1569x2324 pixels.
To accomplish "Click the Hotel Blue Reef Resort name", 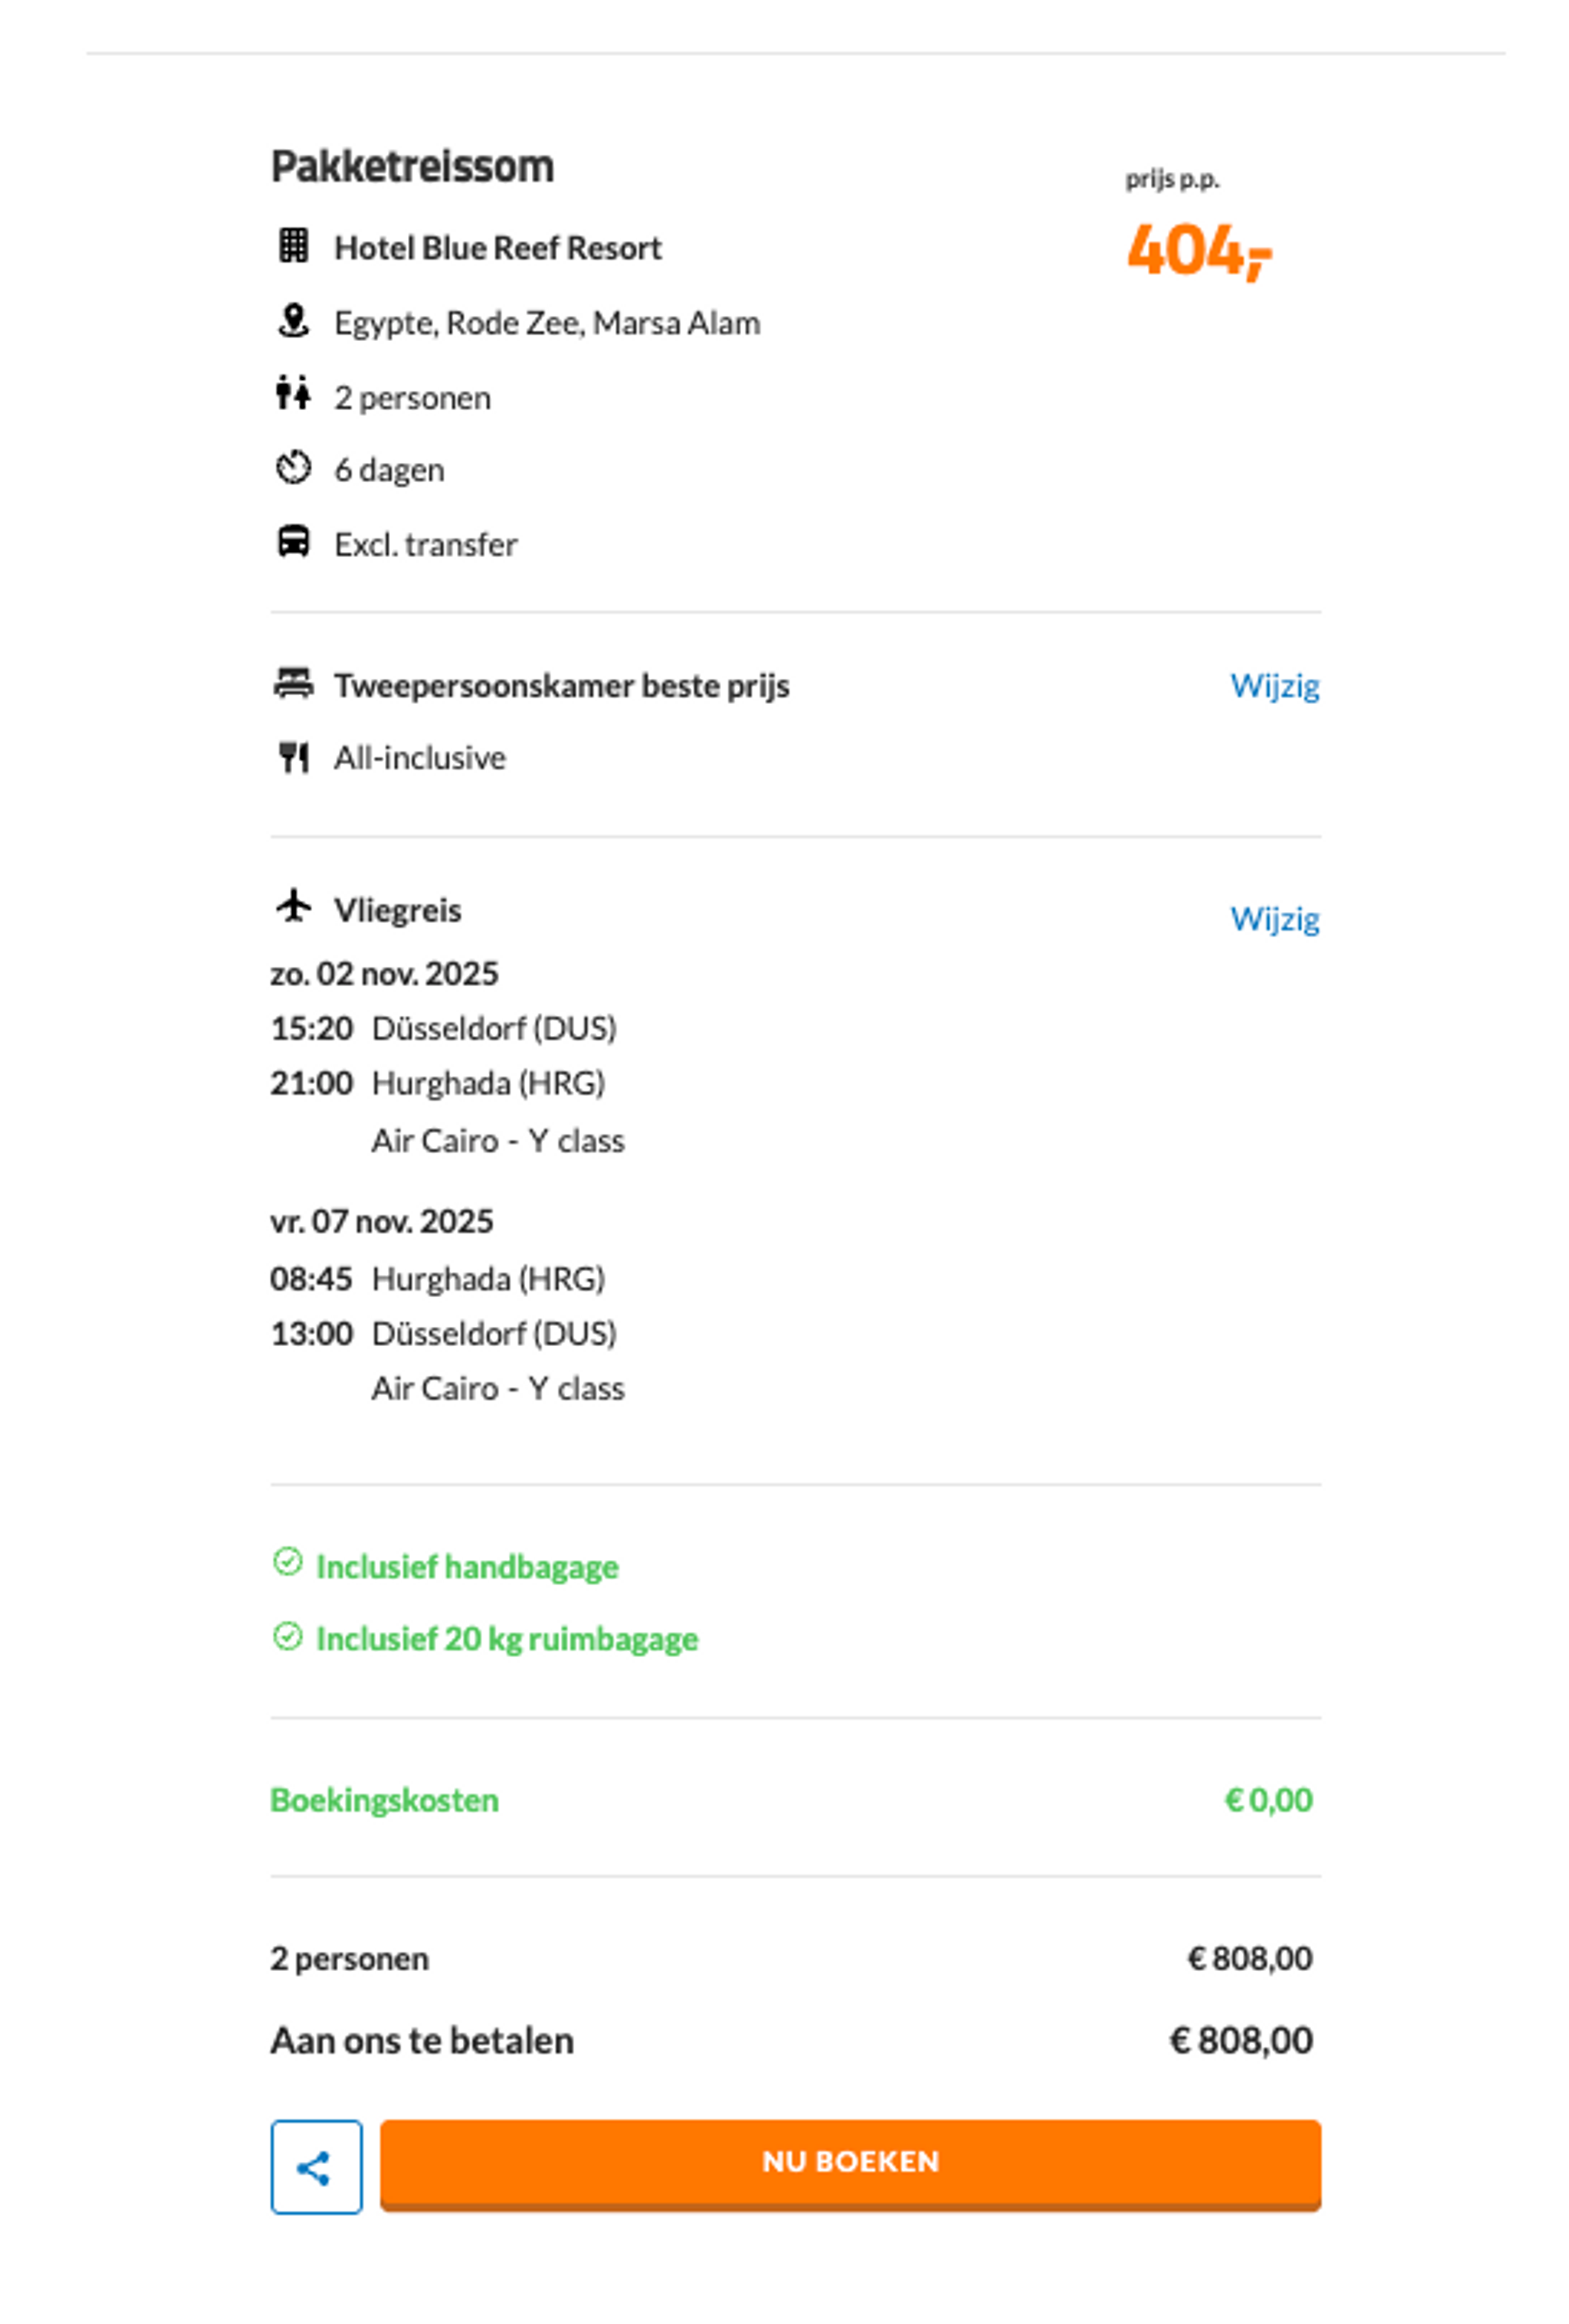I will pos(497,248).
